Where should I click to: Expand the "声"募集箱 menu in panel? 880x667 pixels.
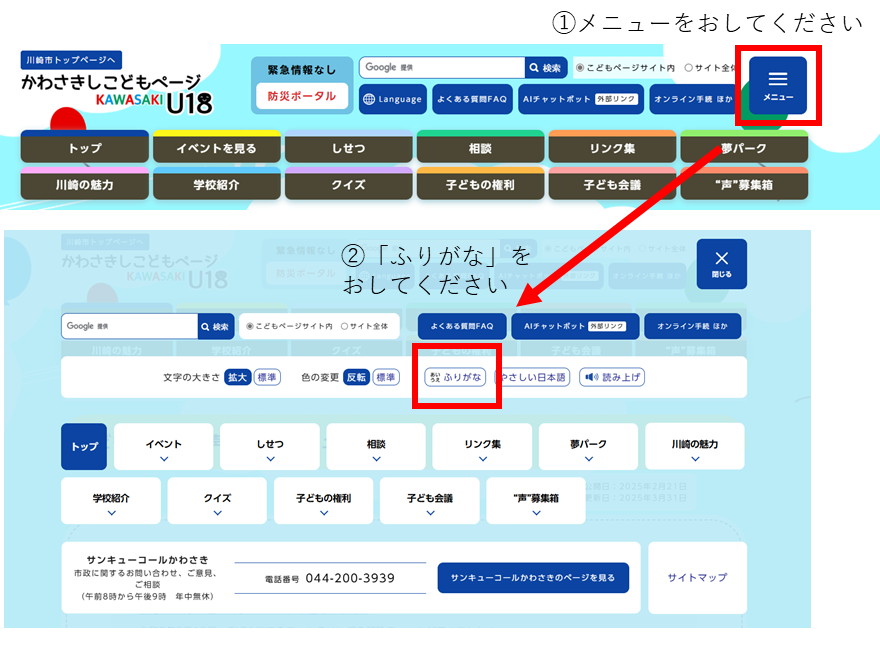536,501
